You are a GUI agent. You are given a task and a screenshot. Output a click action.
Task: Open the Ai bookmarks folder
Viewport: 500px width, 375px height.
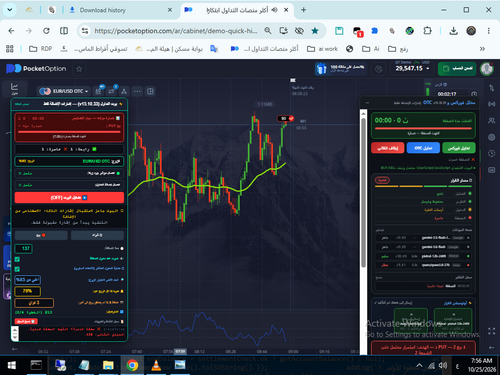(x=371, y=49)
